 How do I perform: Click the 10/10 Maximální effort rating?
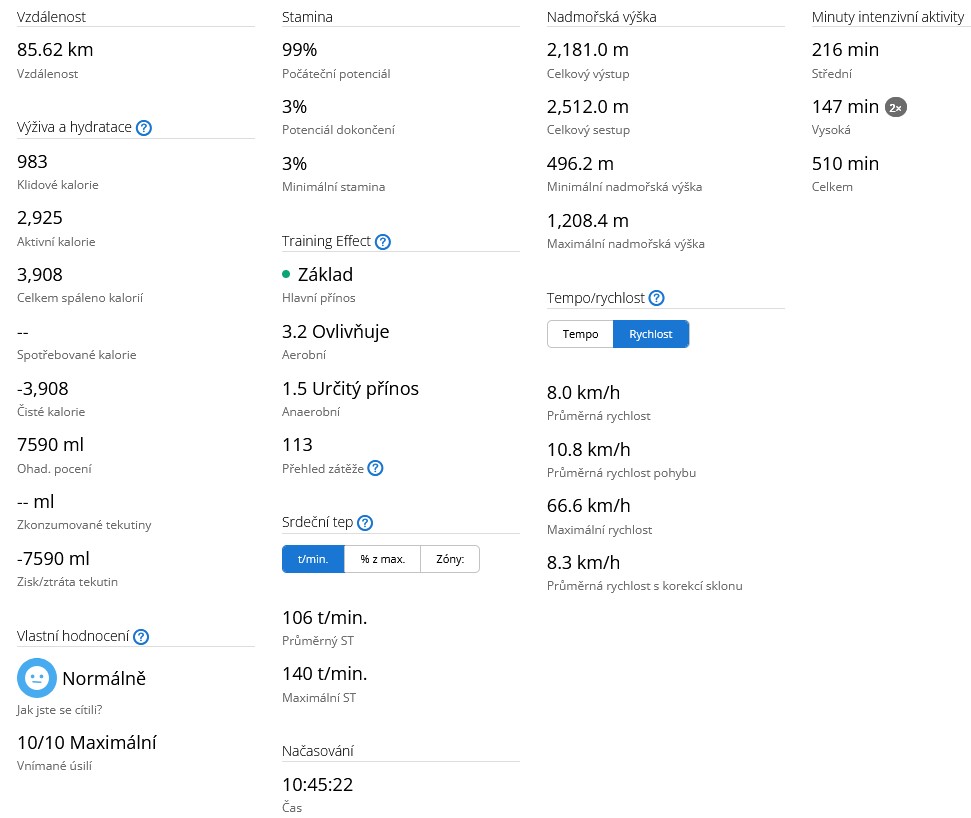(87, 742)
